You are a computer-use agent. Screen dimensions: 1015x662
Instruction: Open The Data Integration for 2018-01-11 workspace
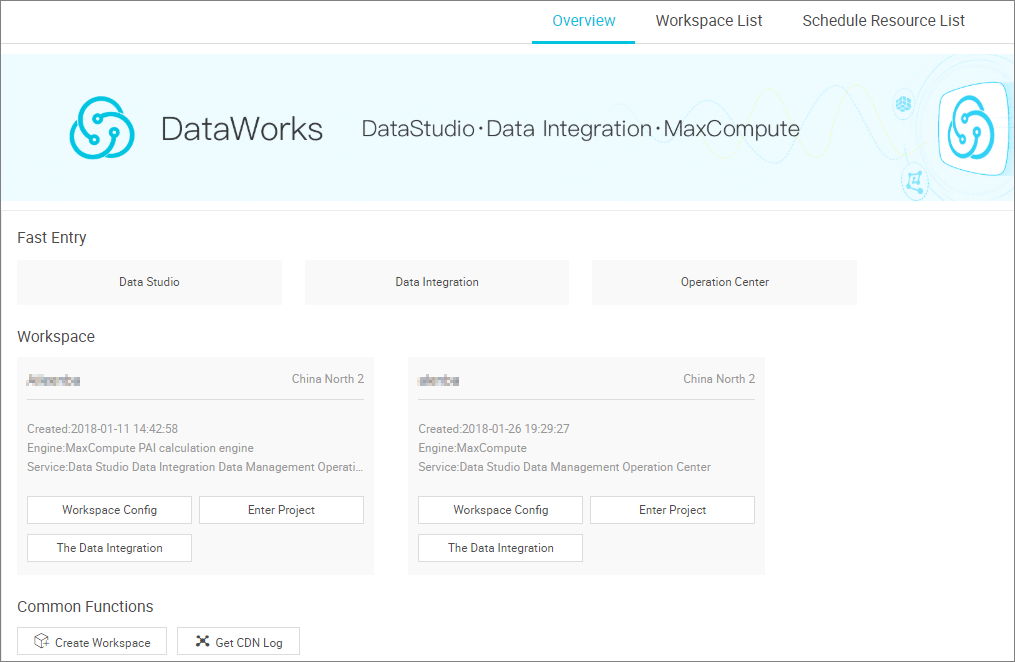(x=109, y=548)
